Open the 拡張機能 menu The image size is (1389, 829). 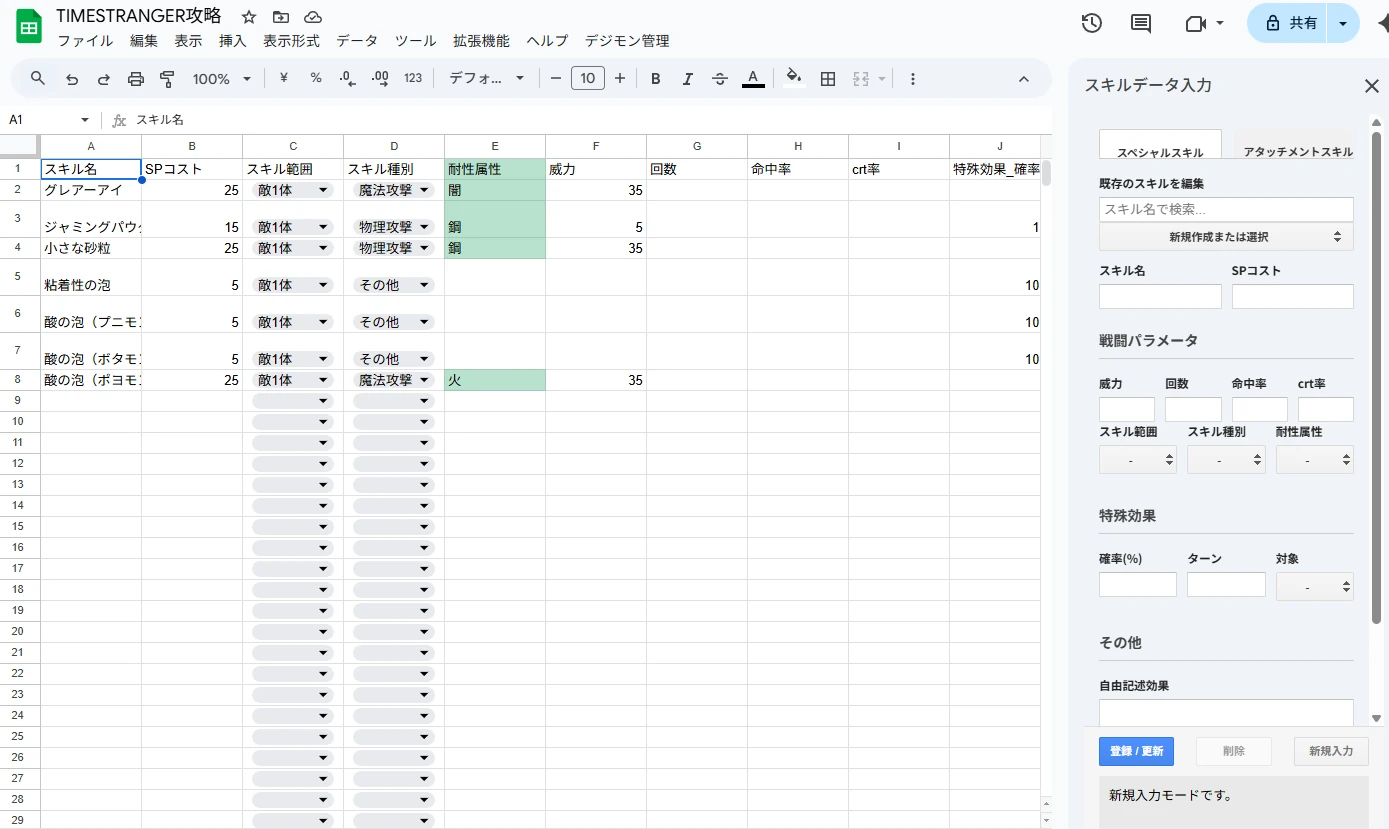[481, 41]
